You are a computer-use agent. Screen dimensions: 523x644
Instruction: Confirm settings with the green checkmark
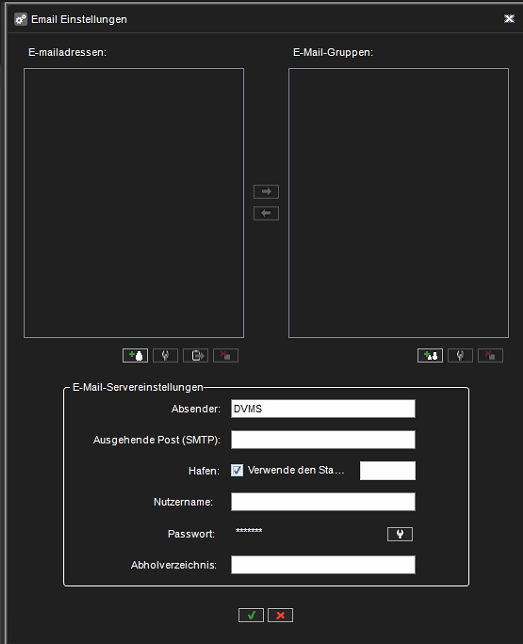(x=251, y=615)
